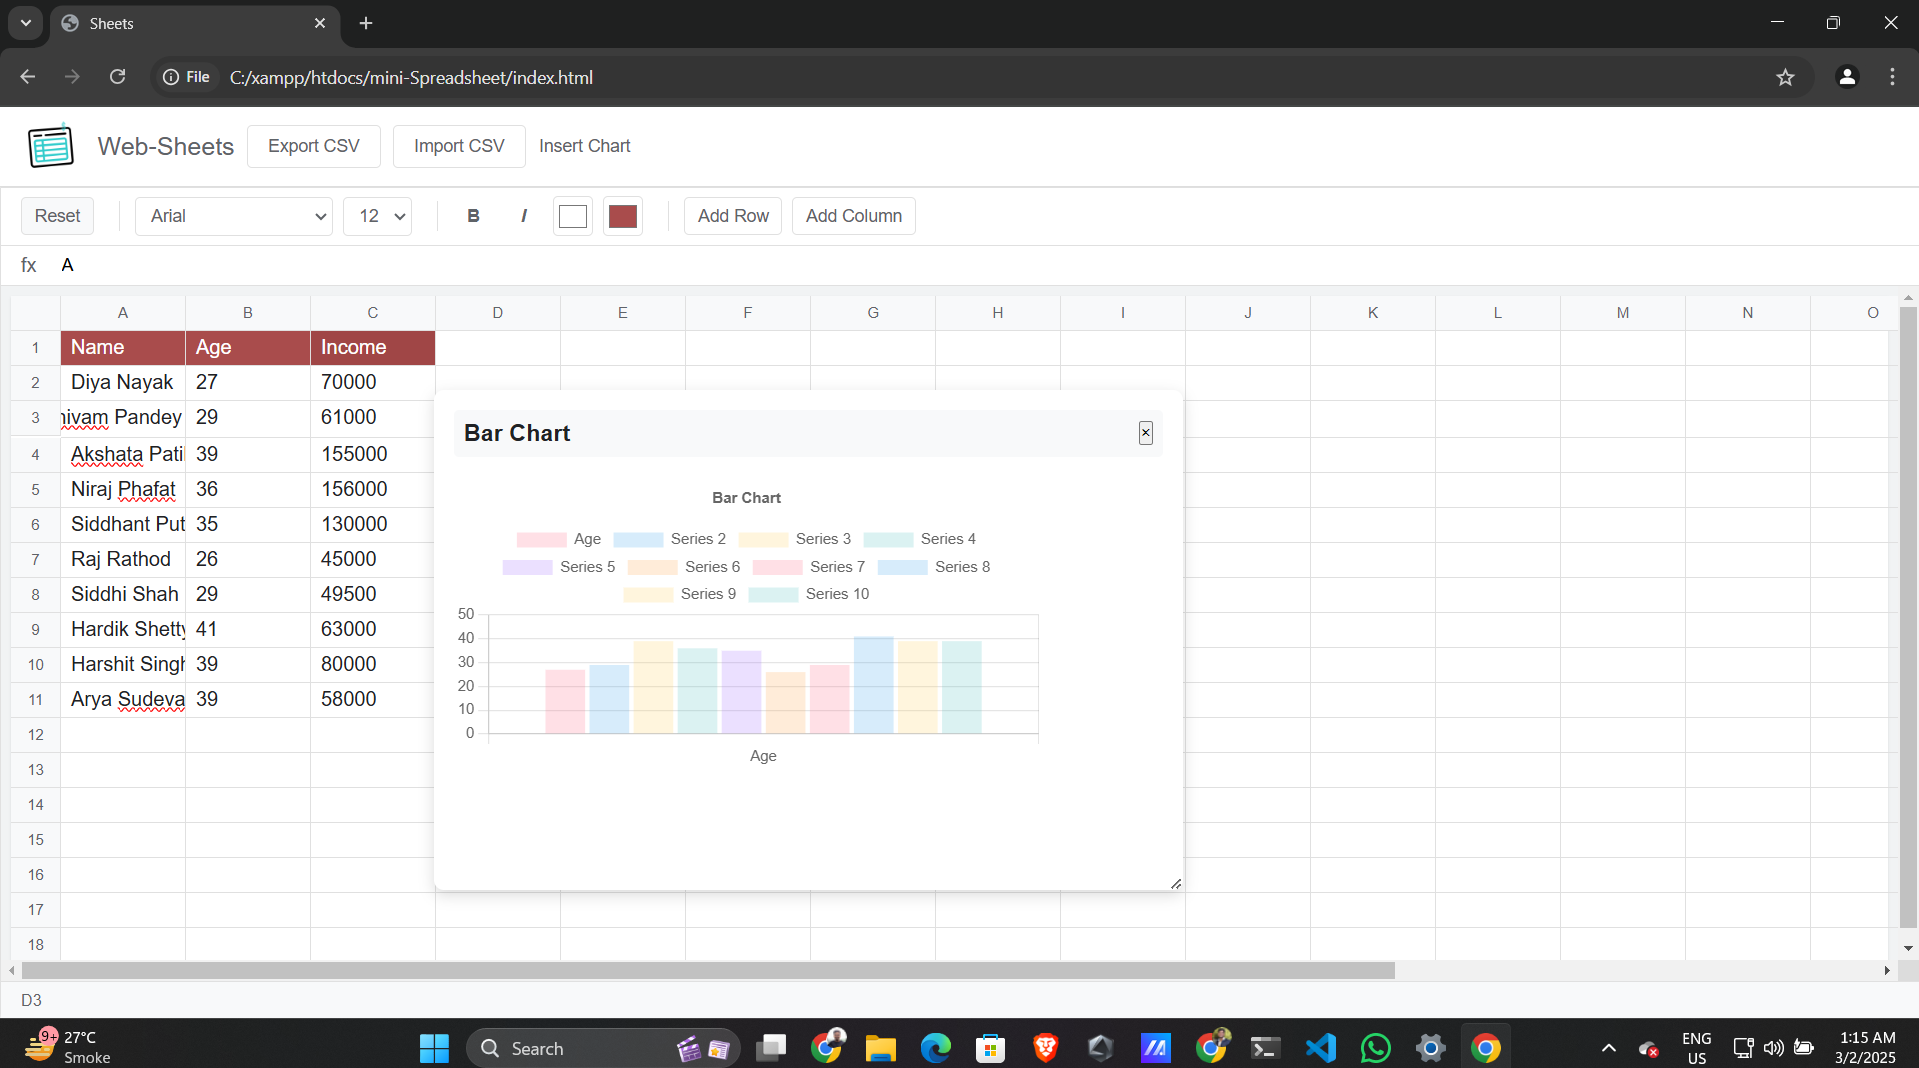This screenshot has width=1919, height=1068.
Task: Click the Web-Sheets logo icon
Action: tap(51, 146)
